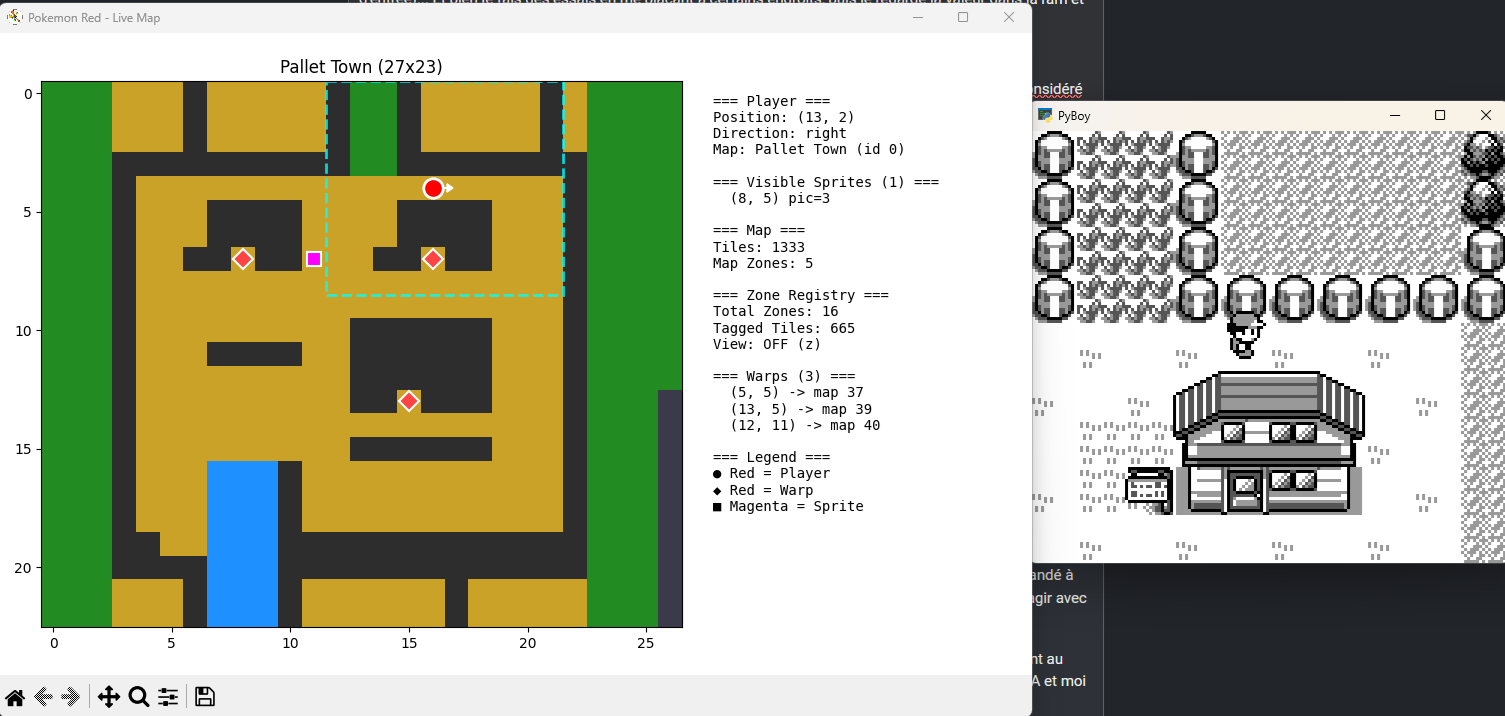Maximize the PyBoy window
This screenshot has width=1505, height=716.
click(x=1440, y=115)
